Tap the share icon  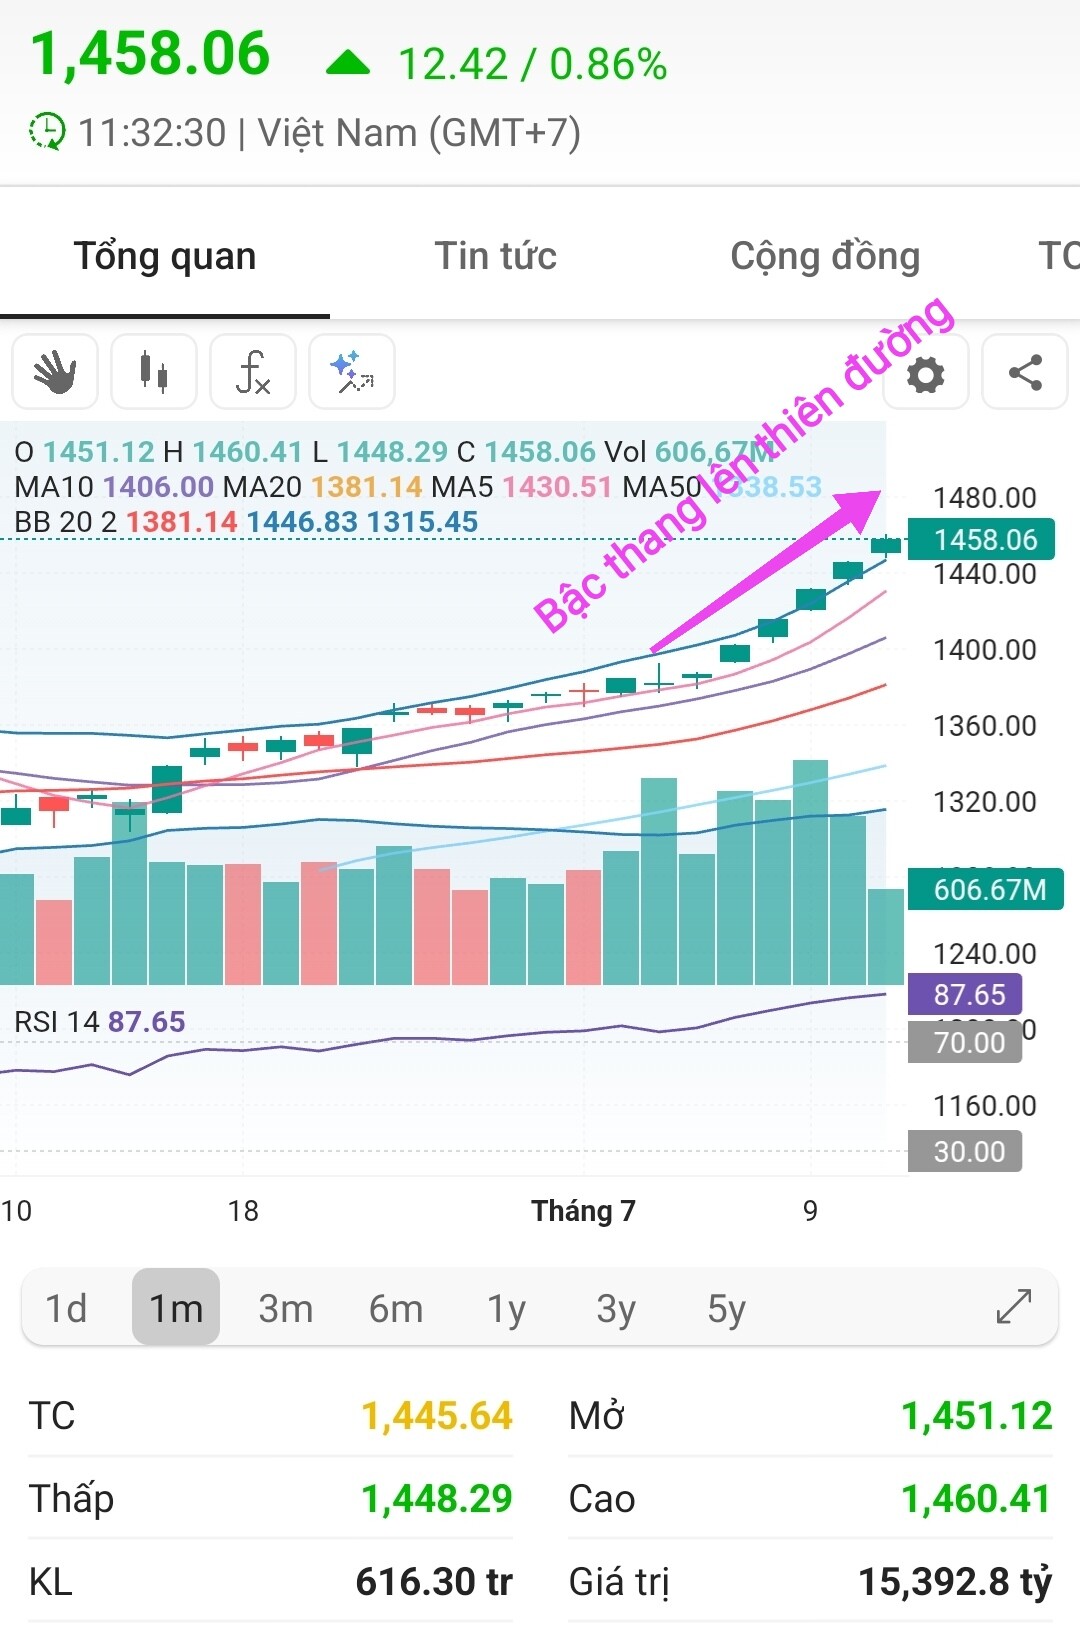pyautogui.click(x=1025, y=372)
